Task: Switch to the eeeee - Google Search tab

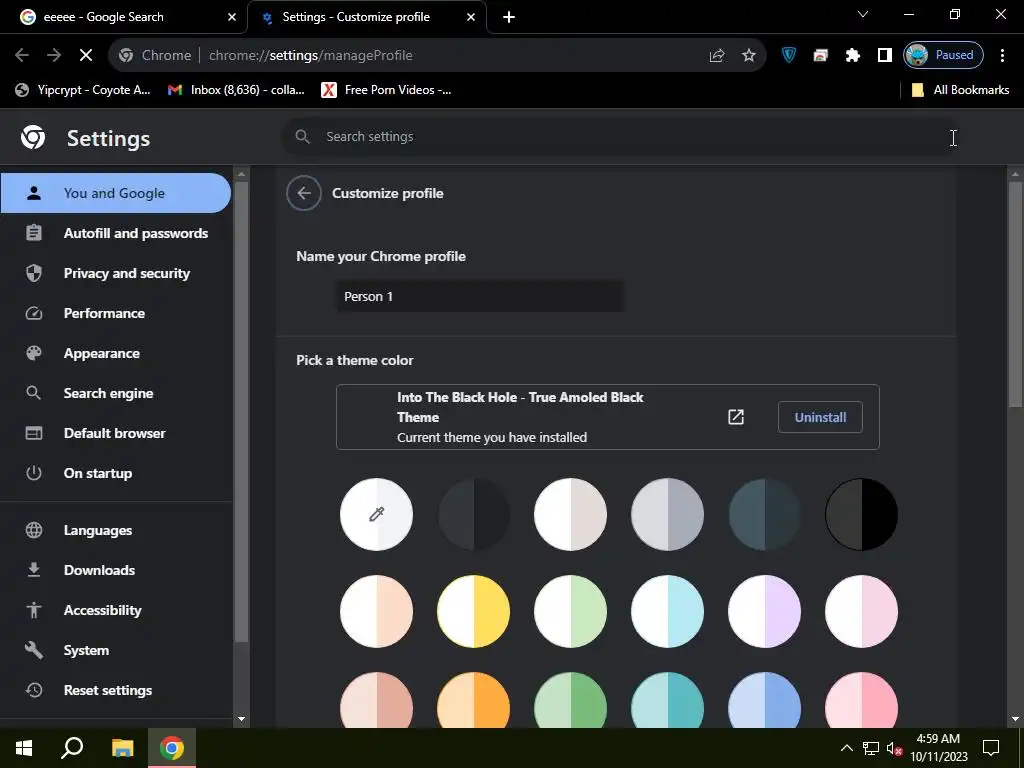Action: (x=124, y=18)
